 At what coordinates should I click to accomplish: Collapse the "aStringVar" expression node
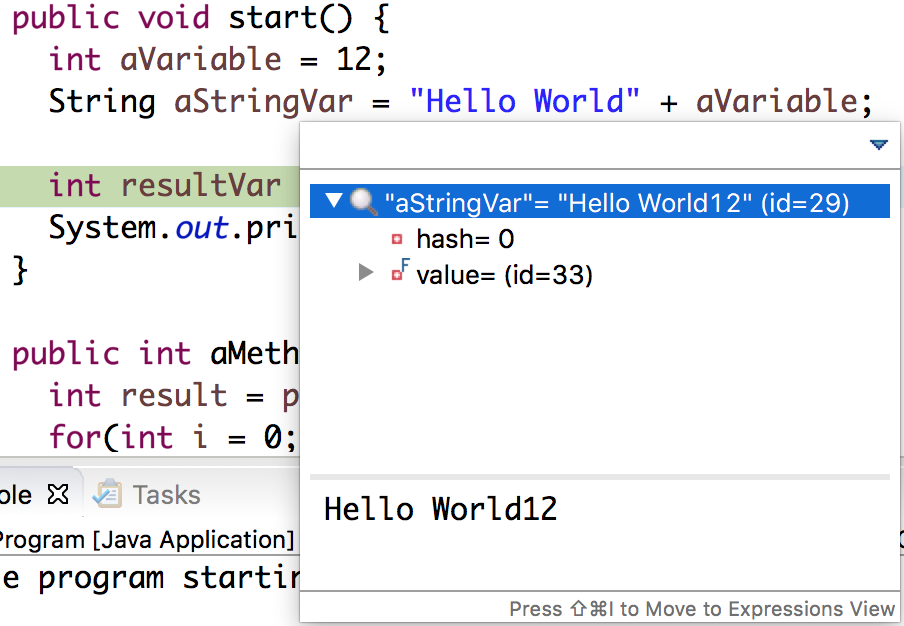pos(334,203)
